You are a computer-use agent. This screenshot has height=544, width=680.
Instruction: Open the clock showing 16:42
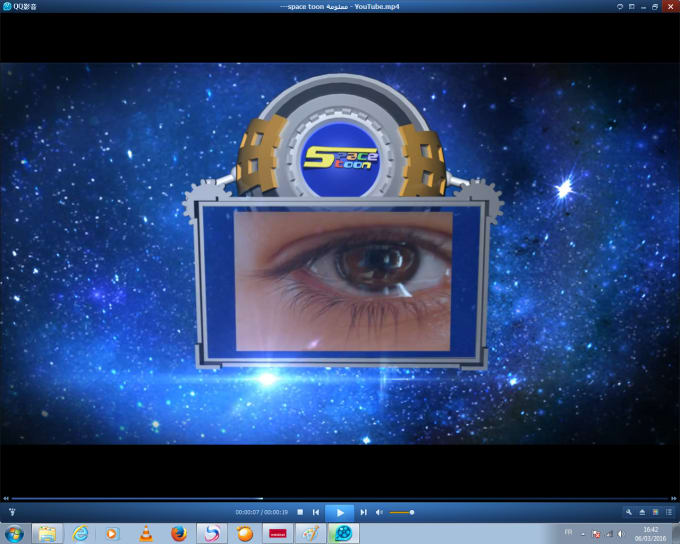coord(650,534)
